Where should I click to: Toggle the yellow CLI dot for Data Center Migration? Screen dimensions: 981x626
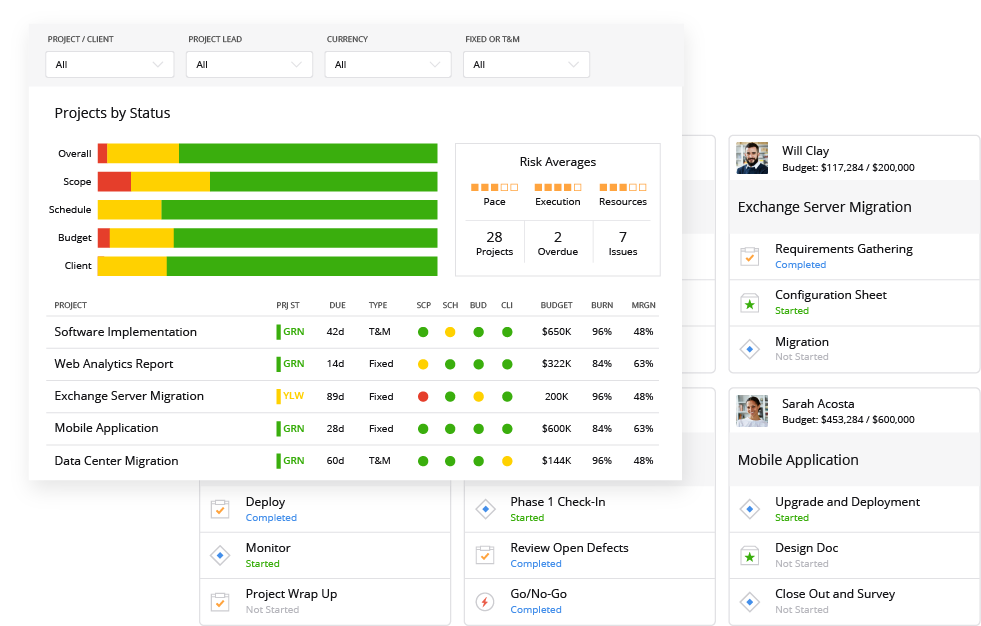coord(505,461)
